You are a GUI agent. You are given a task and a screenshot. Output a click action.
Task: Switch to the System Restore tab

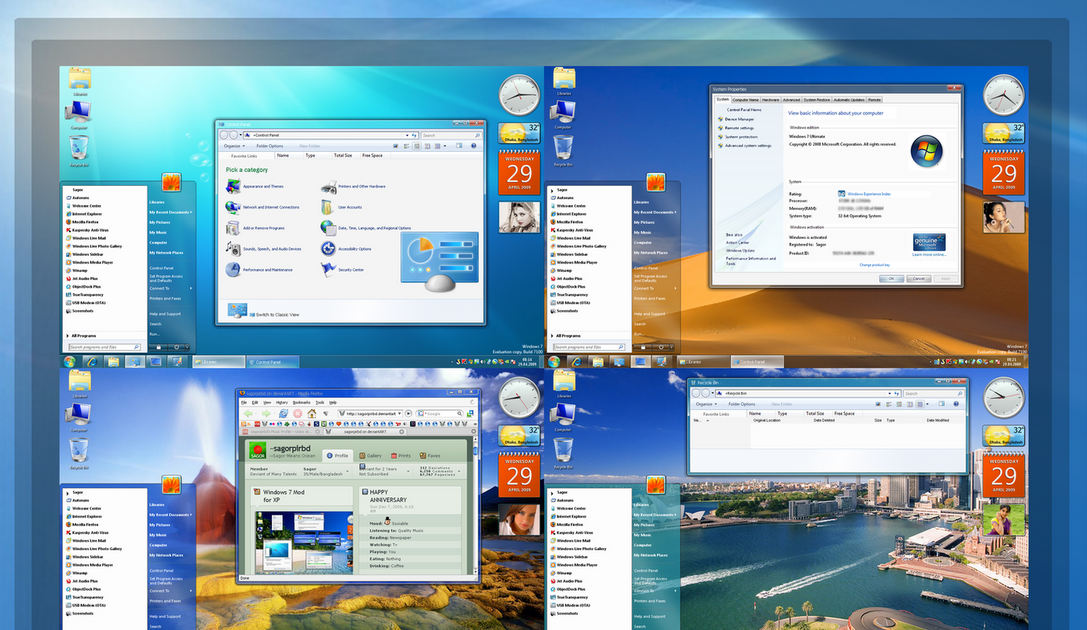click(x=817, y=100)
